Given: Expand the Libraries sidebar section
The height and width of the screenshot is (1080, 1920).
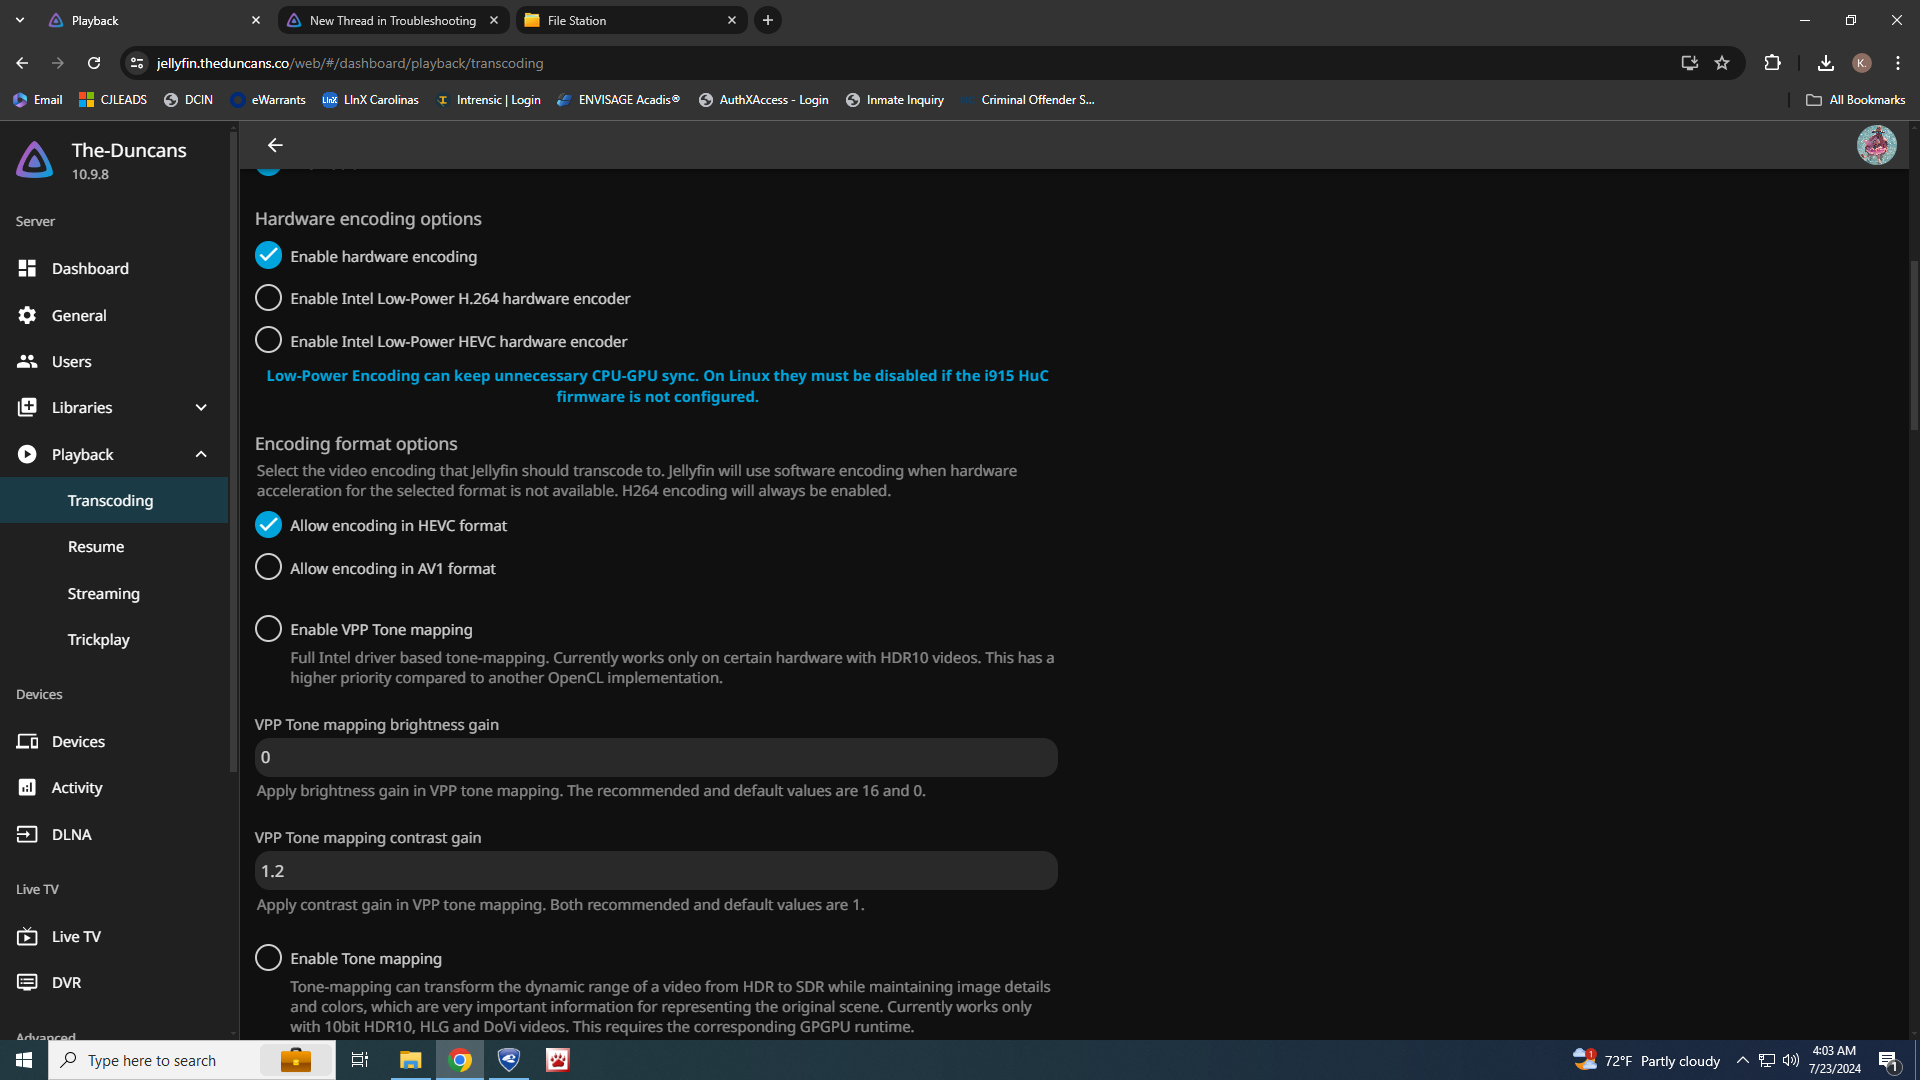Looking at the screenshot, I should pos(201,407).
